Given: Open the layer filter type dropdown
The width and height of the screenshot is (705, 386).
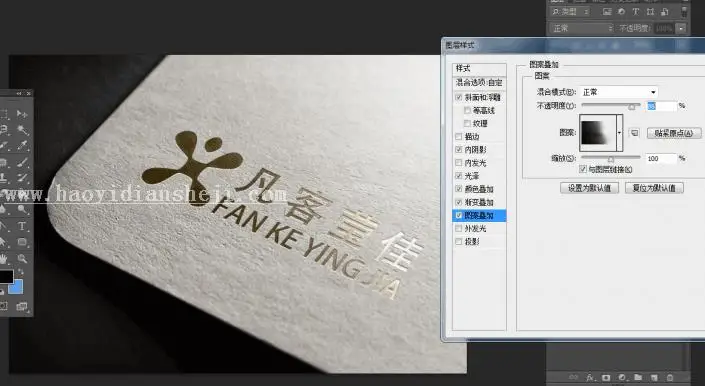Looking at the screenshot, I should [570, 12].
